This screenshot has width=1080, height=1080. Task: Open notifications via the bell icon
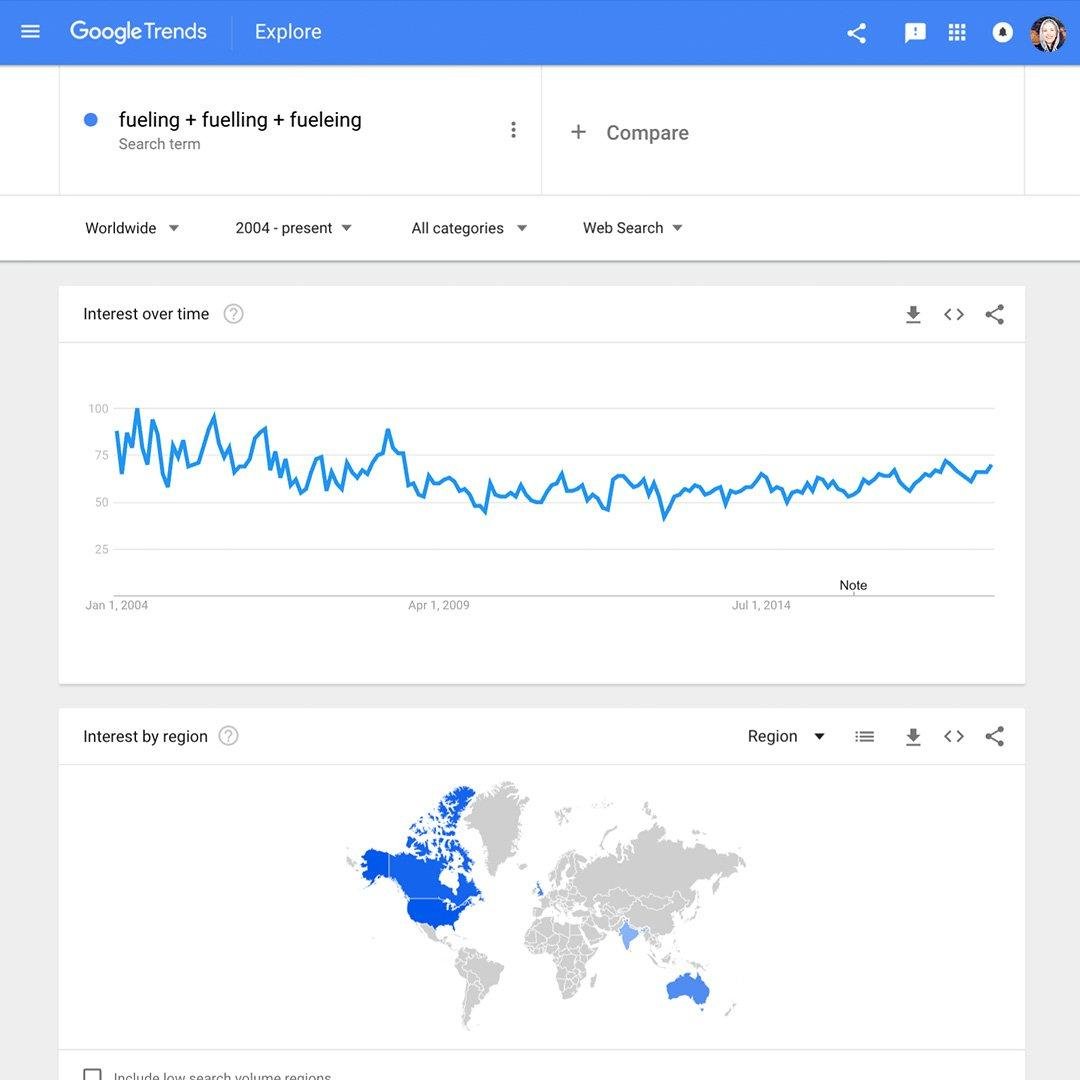(1002, 32)
